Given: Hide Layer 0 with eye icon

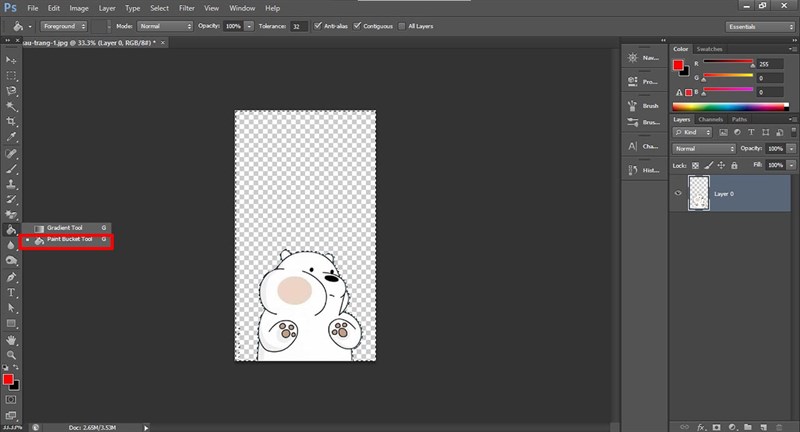Looking at the screenshot, I should point(678,193).
